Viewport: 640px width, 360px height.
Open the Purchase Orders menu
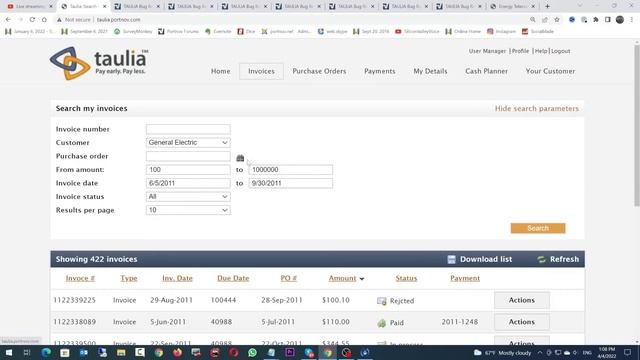319,71
